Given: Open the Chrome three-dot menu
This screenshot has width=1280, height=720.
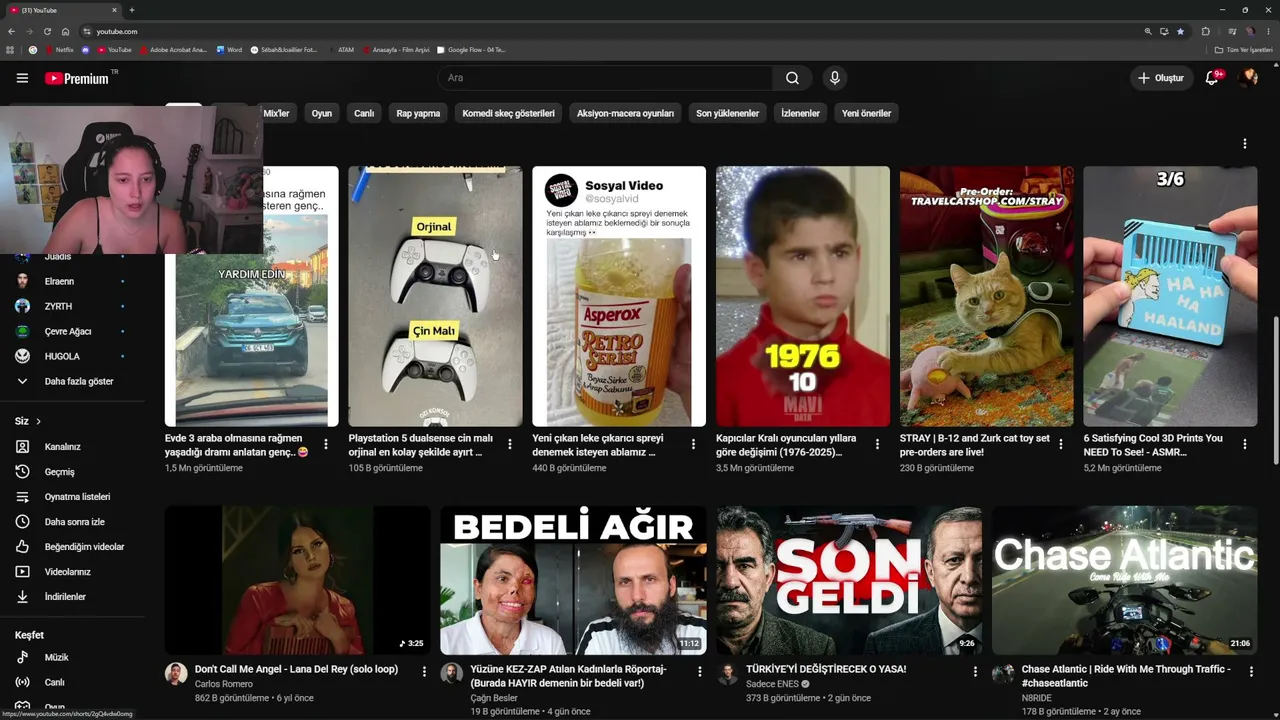Looking at the screenshot, I should pyautogui.click(x=1269, y=31).
